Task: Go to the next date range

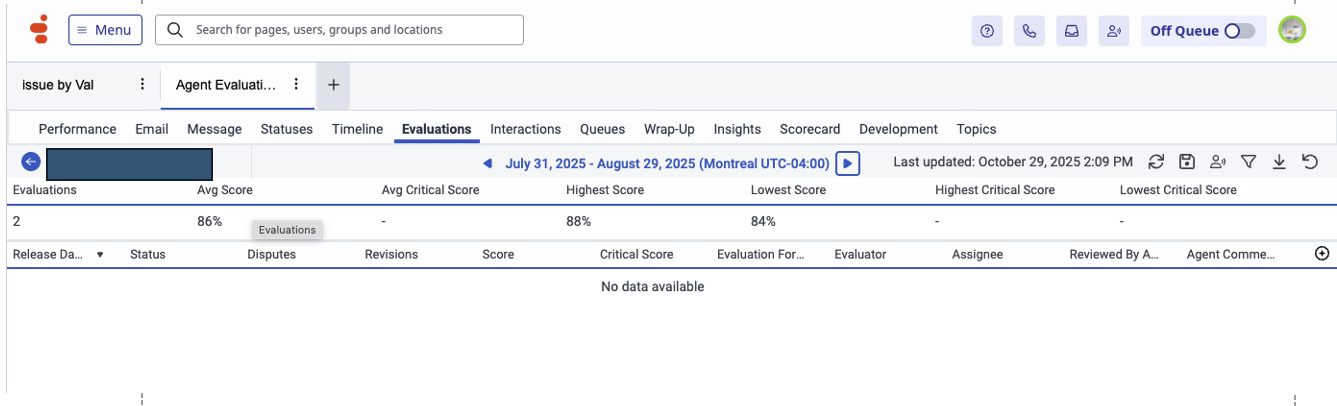Action: [847, 163]
